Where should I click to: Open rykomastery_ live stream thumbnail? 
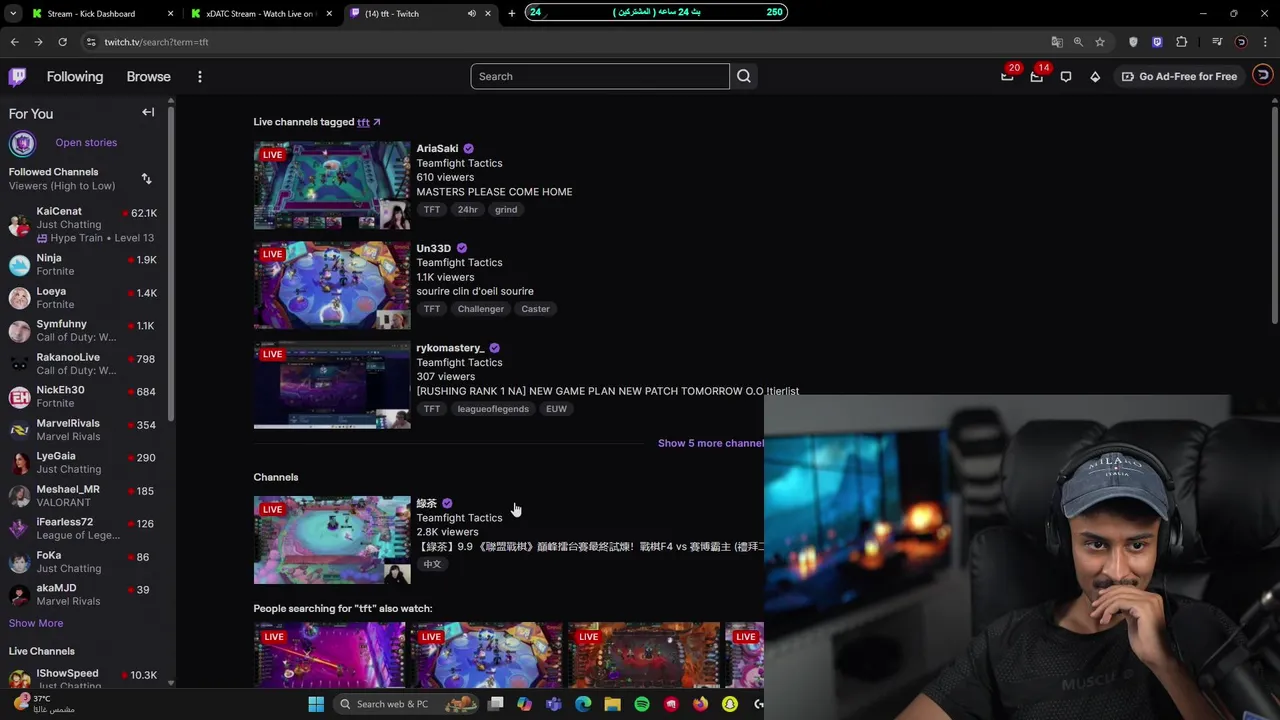pos(332,385)
